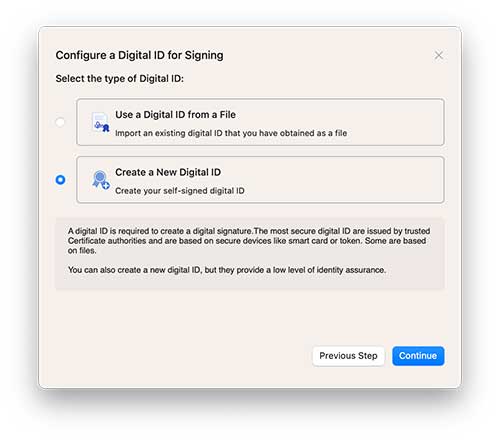Click the 'on files.' line in info text
The width and height of the screenshot is (500, 440).
tap(82, 251)
